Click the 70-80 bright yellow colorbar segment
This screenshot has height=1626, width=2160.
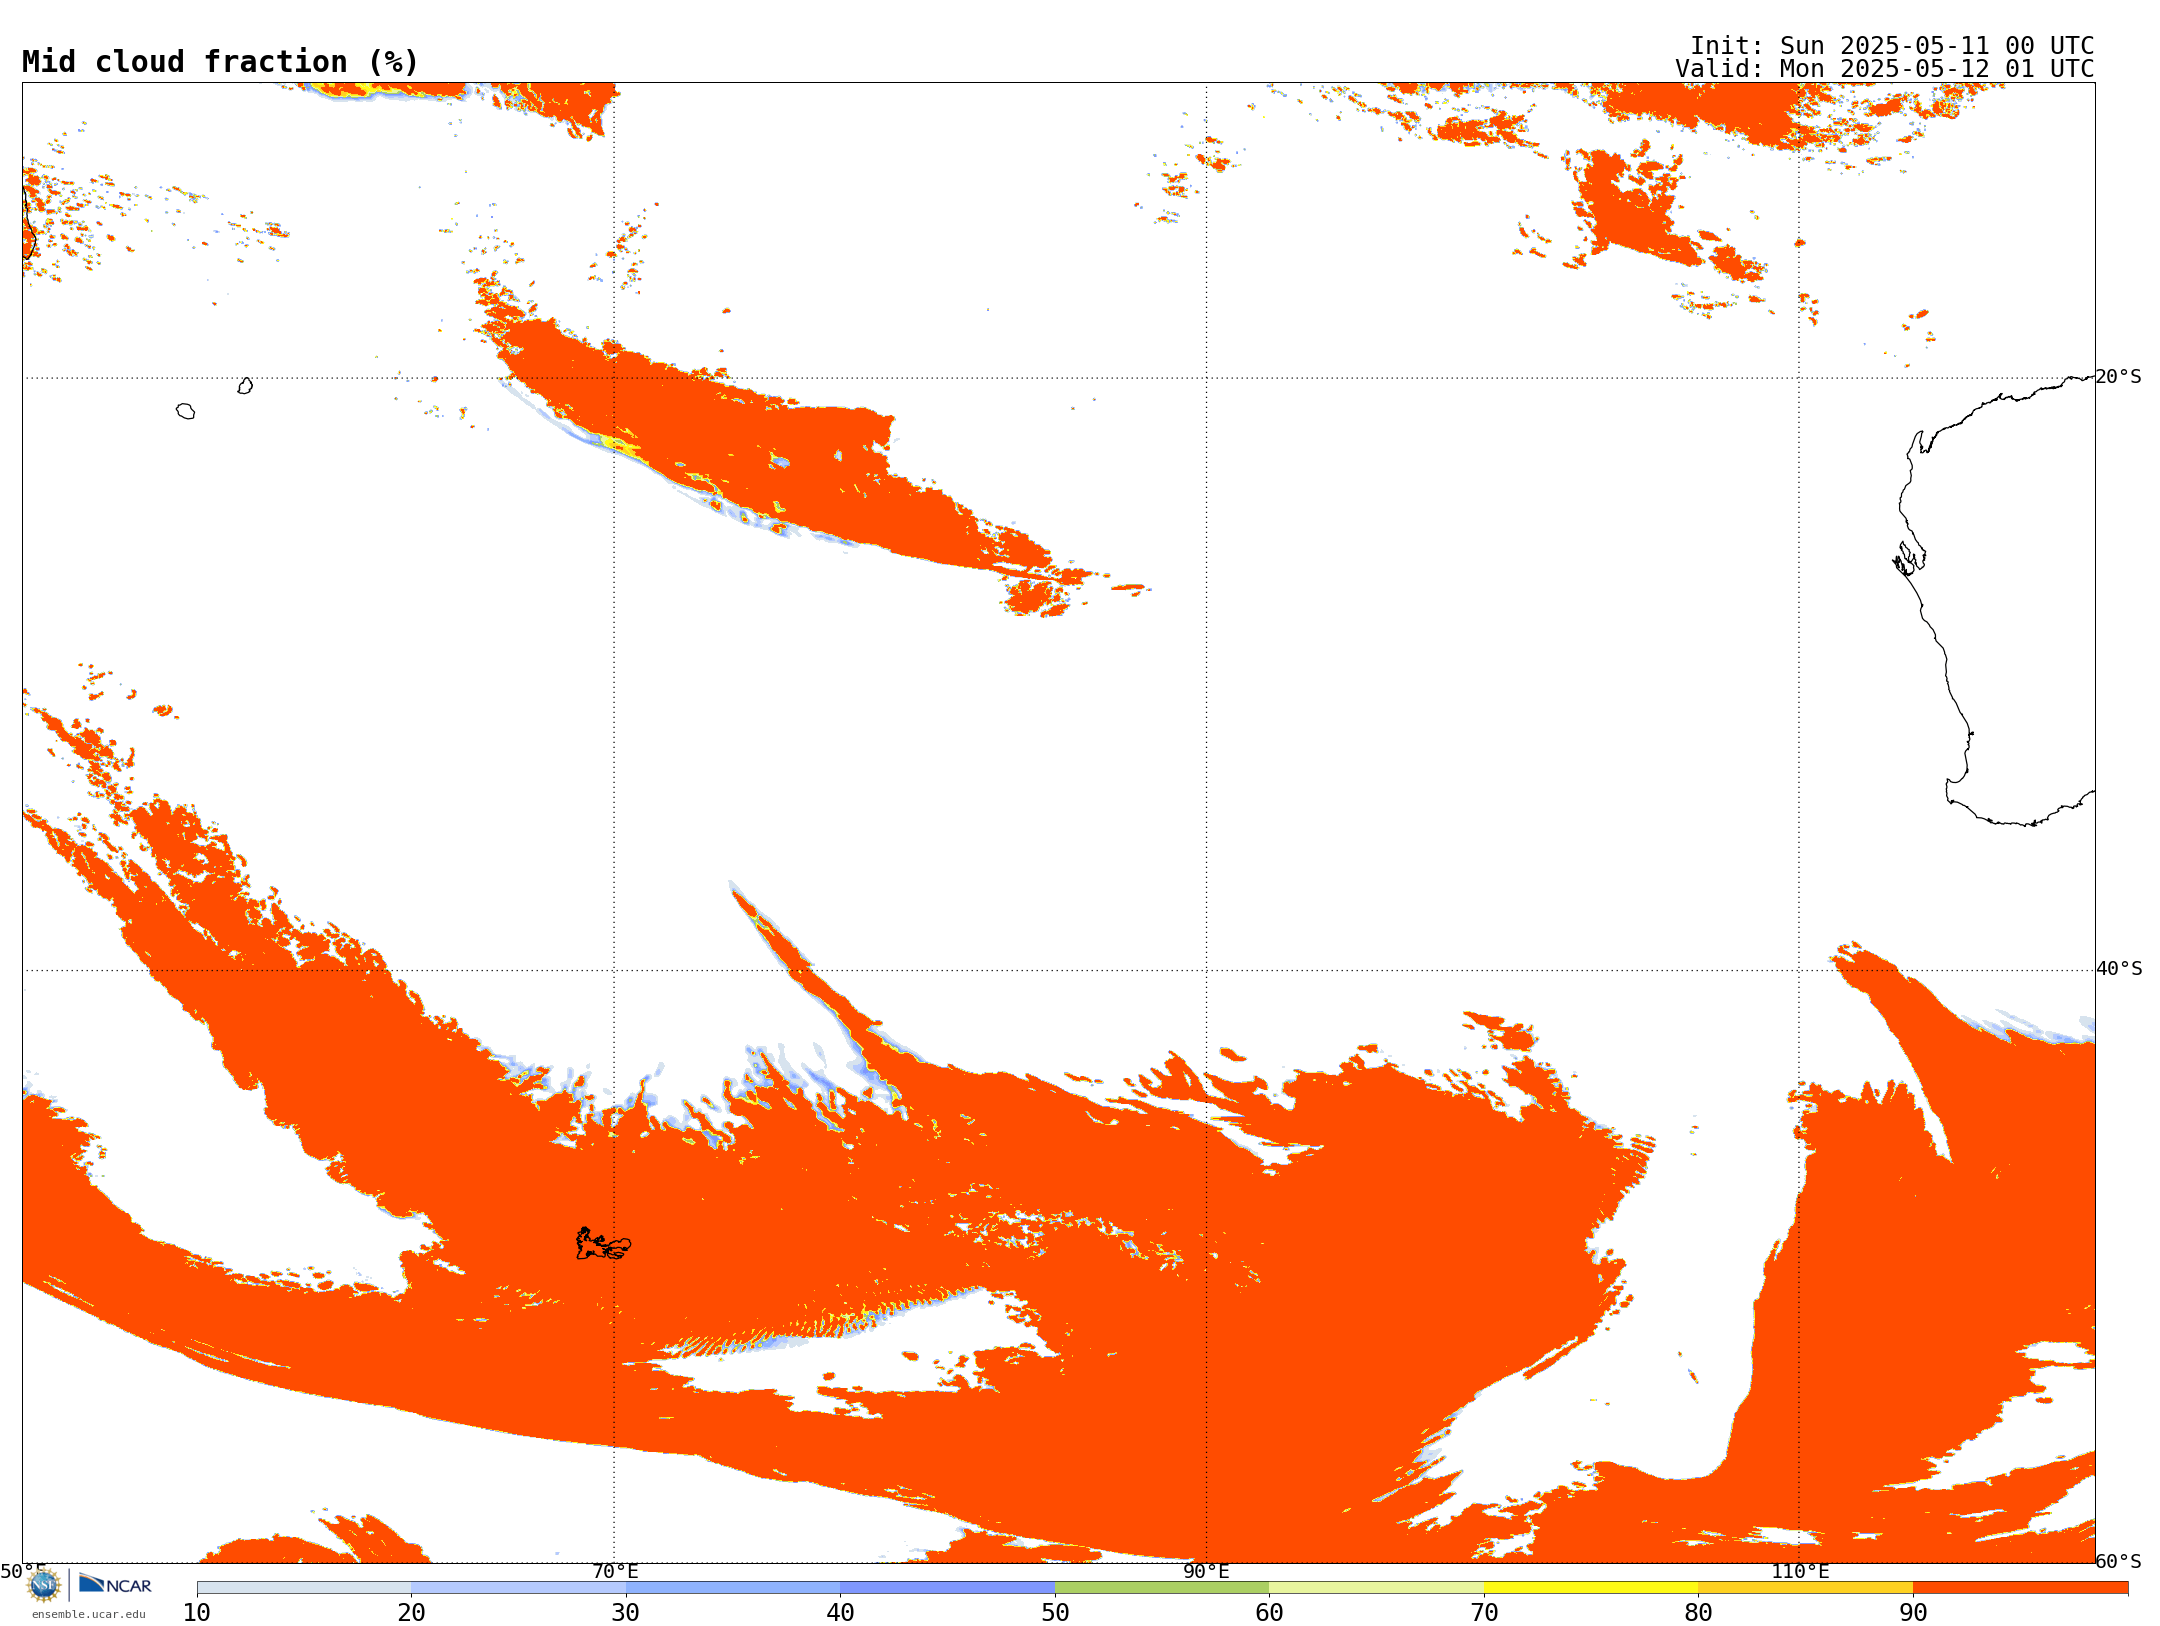(1591, 1588)
